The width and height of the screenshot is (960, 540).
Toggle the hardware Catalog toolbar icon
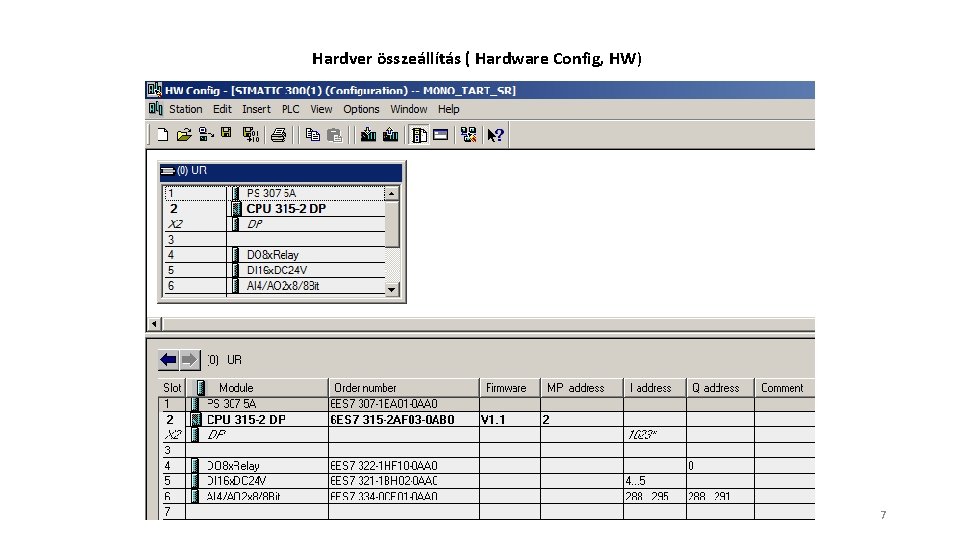419,135
